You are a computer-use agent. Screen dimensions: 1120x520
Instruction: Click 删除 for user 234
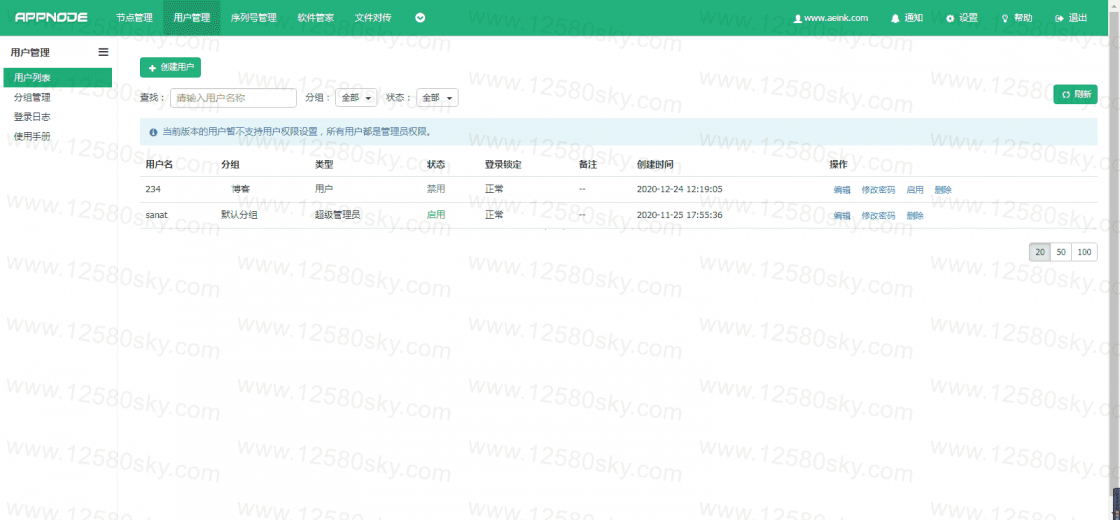point(943,190)
